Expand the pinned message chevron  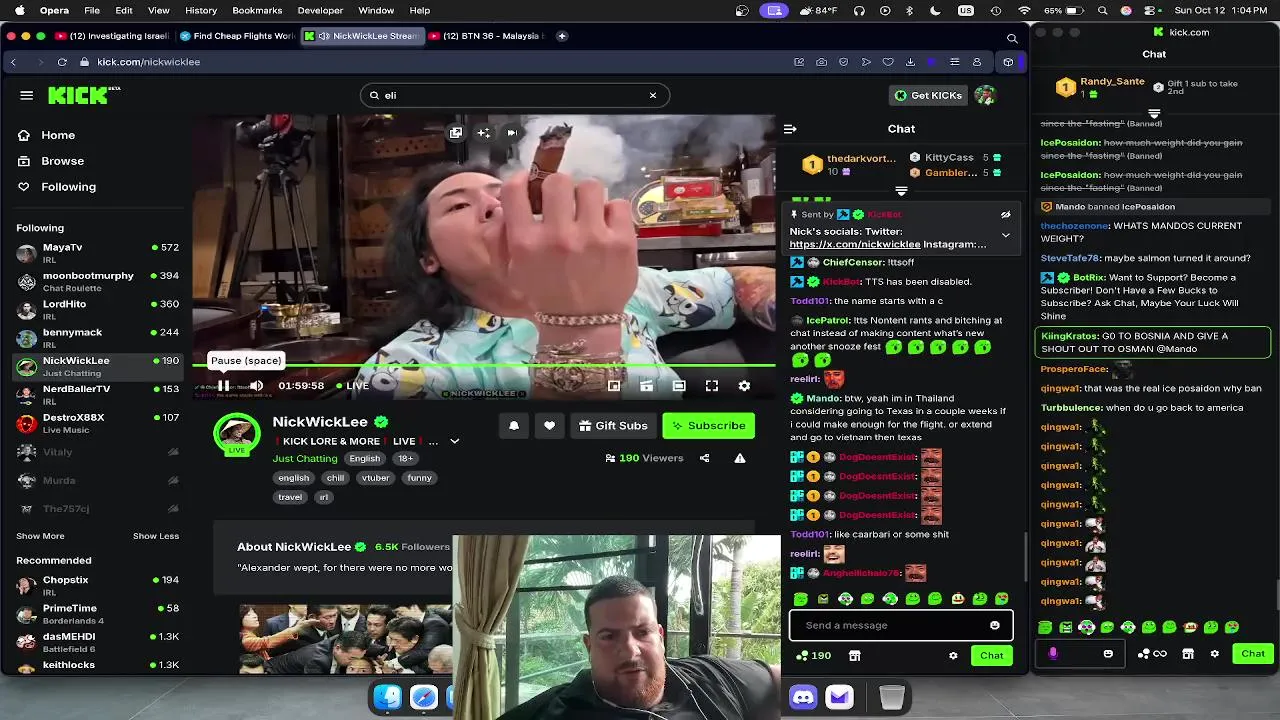pyautogui.click(x=1005, y=235)
